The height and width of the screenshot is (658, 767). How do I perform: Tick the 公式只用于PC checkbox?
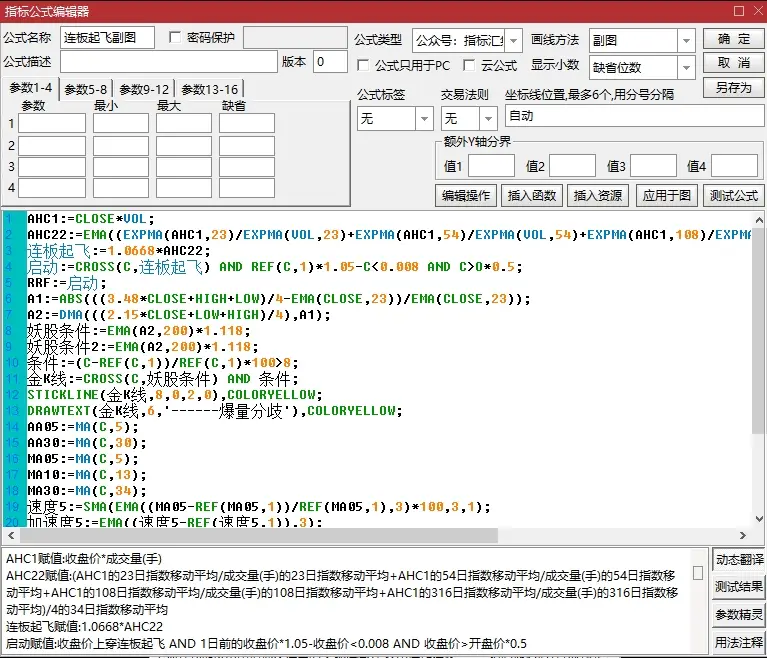point(364,66)
